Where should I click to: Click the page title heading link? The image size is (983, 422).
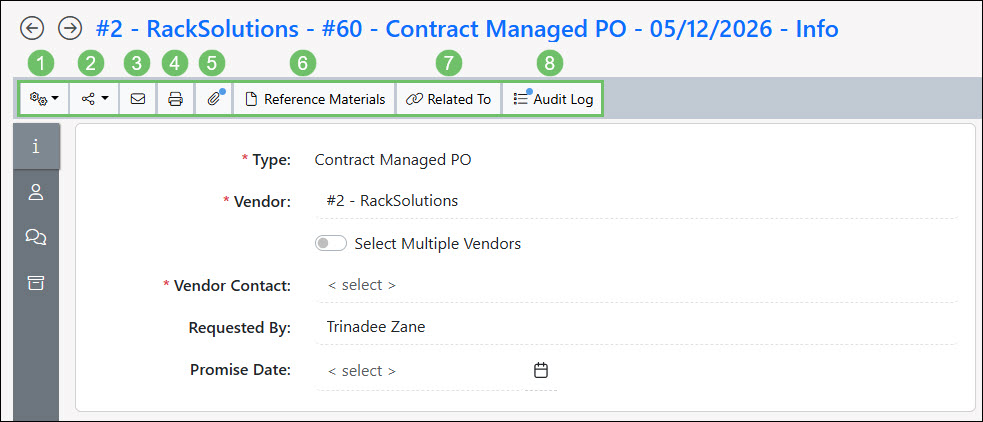[x=467, y=28]
